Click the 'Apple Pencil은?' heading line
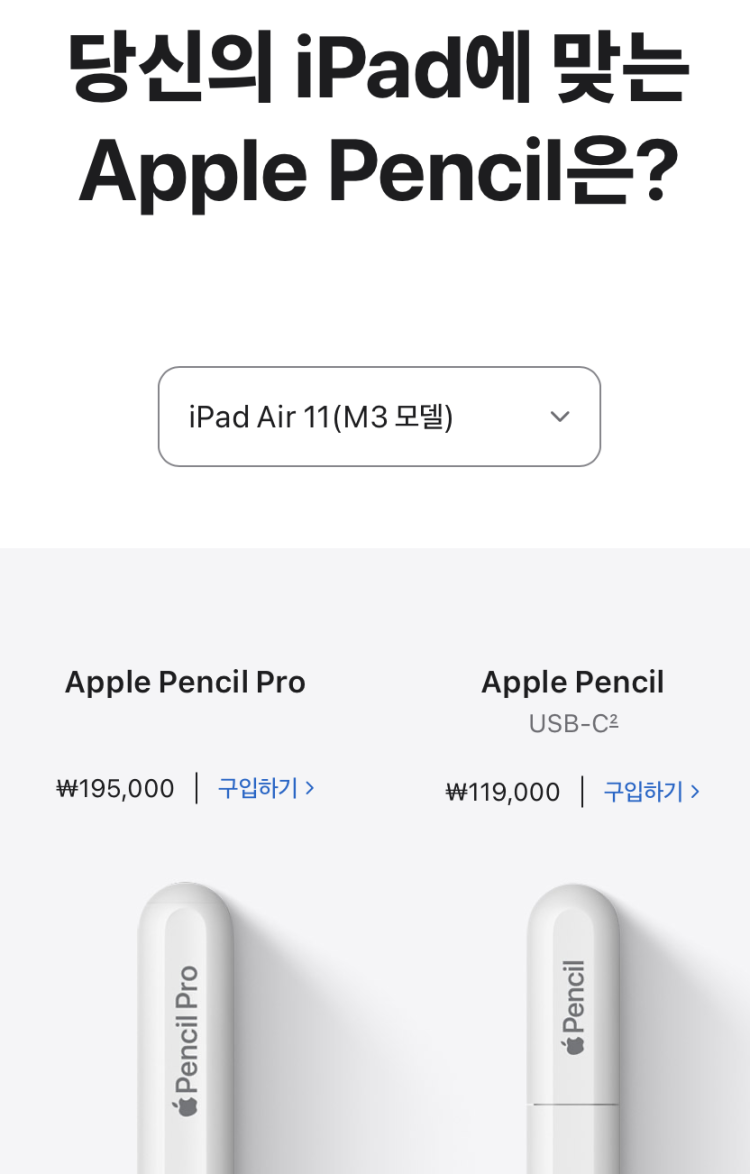 tap(378, 170)
